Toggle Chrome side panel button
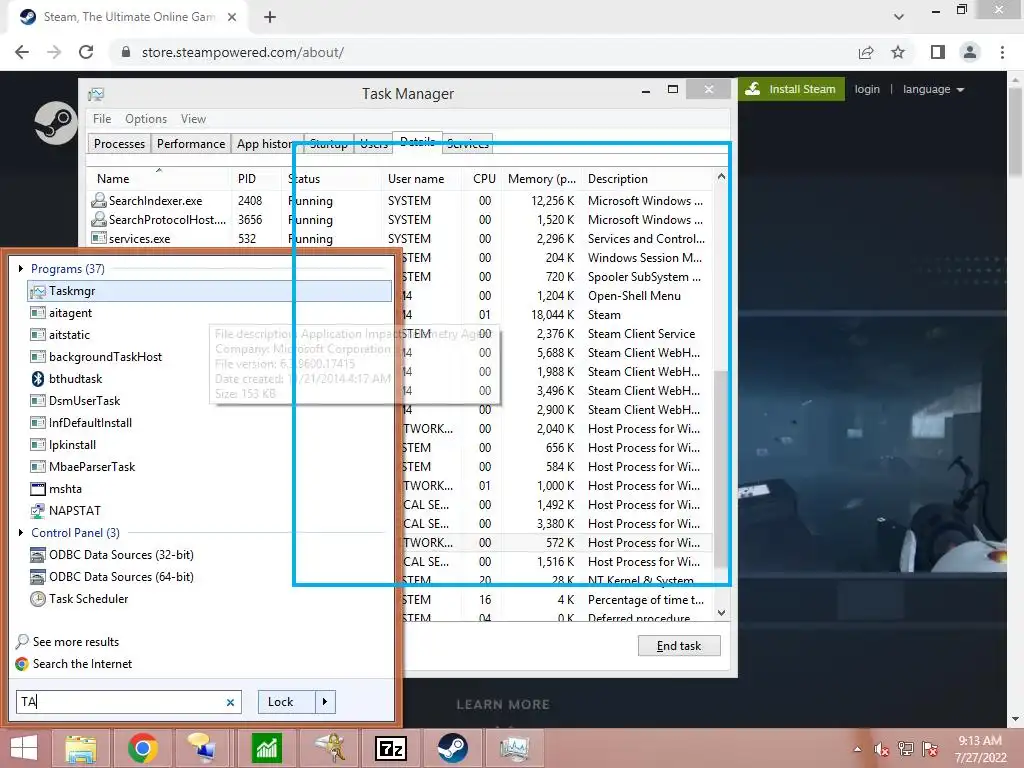This screenshot has height=768, width=1024. 938,52
